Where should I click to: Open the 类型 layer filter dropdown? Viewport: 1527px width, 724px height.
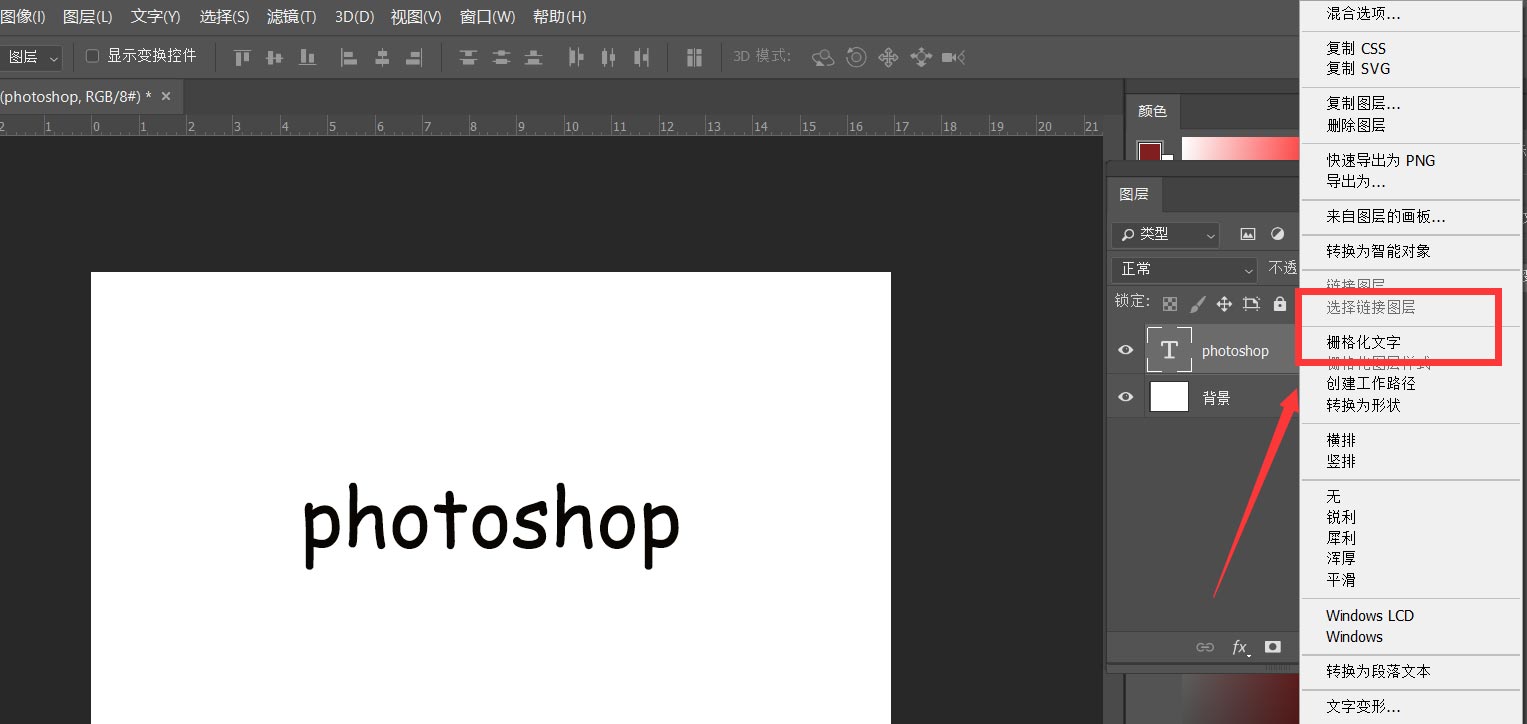click(x=1165, y=234)
